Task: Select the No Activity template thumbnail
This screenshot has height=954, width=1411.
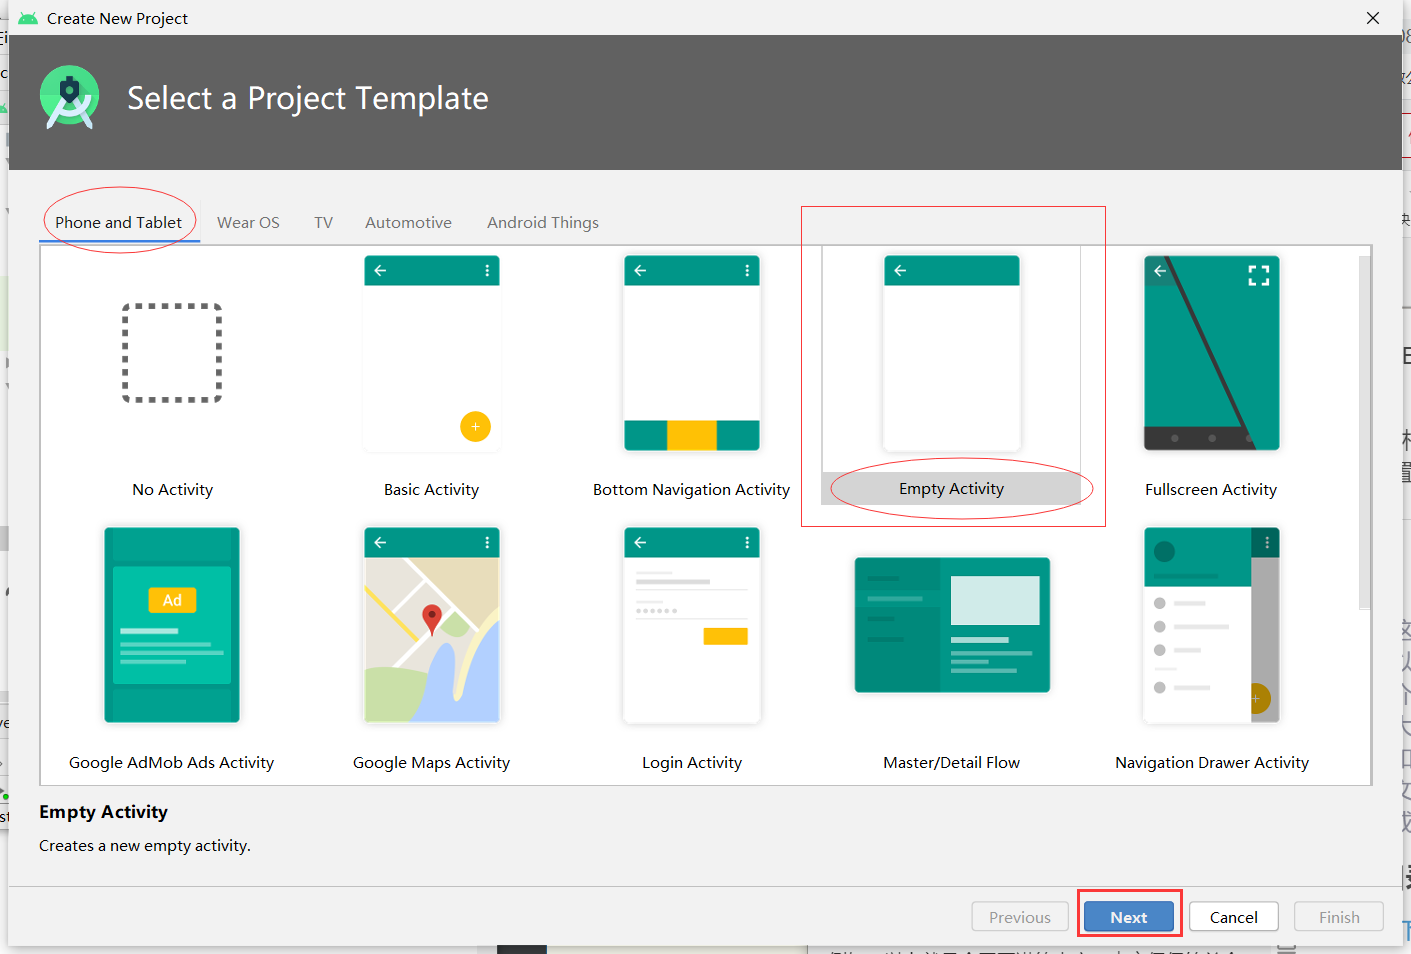Action: click(172, 353)
